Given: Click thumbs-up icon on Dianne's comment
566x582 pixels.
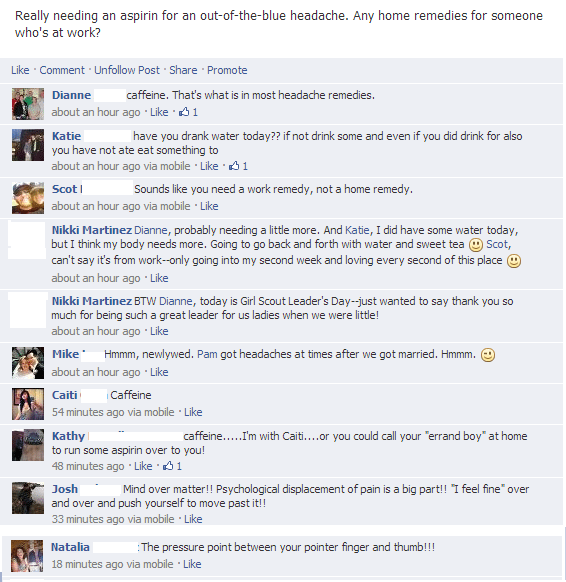Looking at the screenshot, I should [x=184, y=111].
